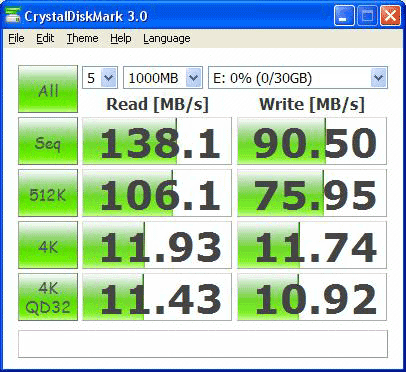This screenshot has width=406, height=372.
Task: Run all benchmarks with All button
Action: 48,89
